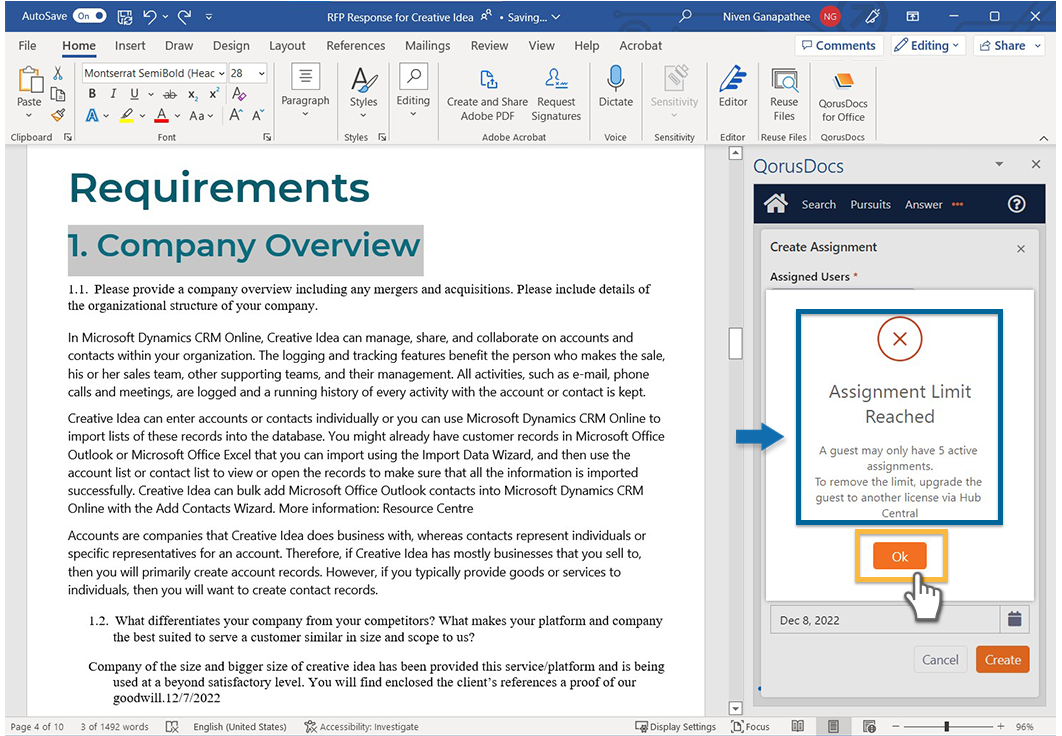Viewport: 1062px width, 736px height.
Task: Open the Acrobat ribbon tab
Action: pyautogui.click(x=640, y=45)
